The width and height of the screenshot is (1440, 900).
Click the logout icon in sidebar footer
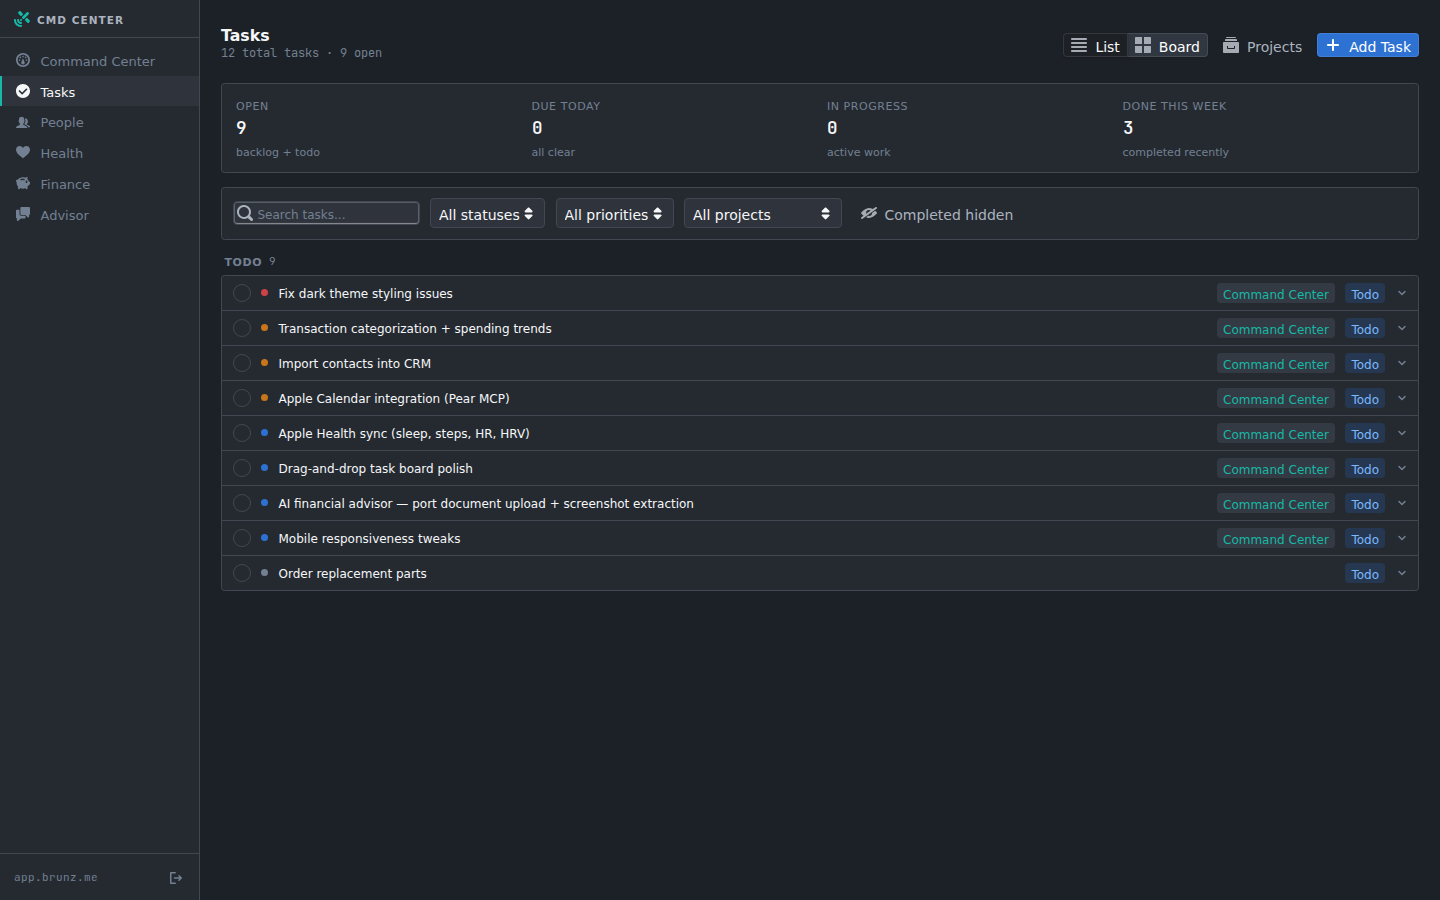pyautogui.click(x=176, y=878)
